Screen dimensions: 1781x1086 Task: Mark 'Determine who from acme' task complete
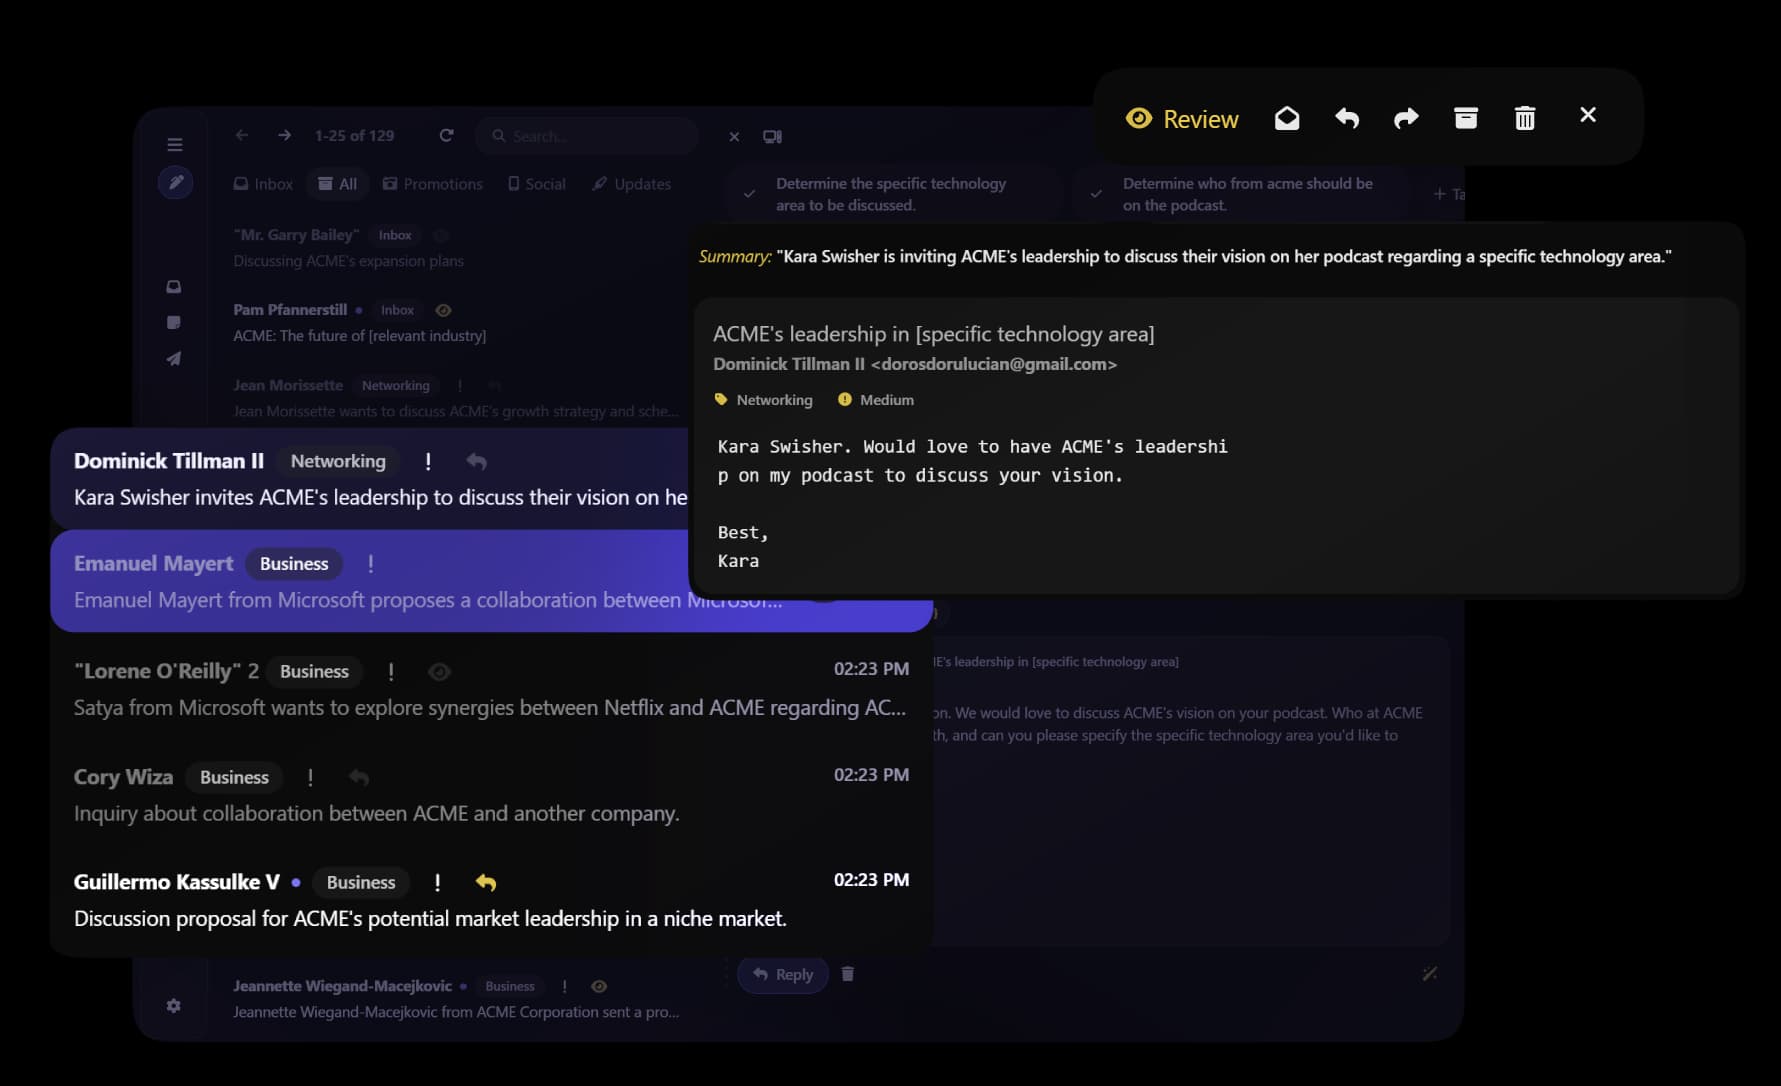point(1095,193)
